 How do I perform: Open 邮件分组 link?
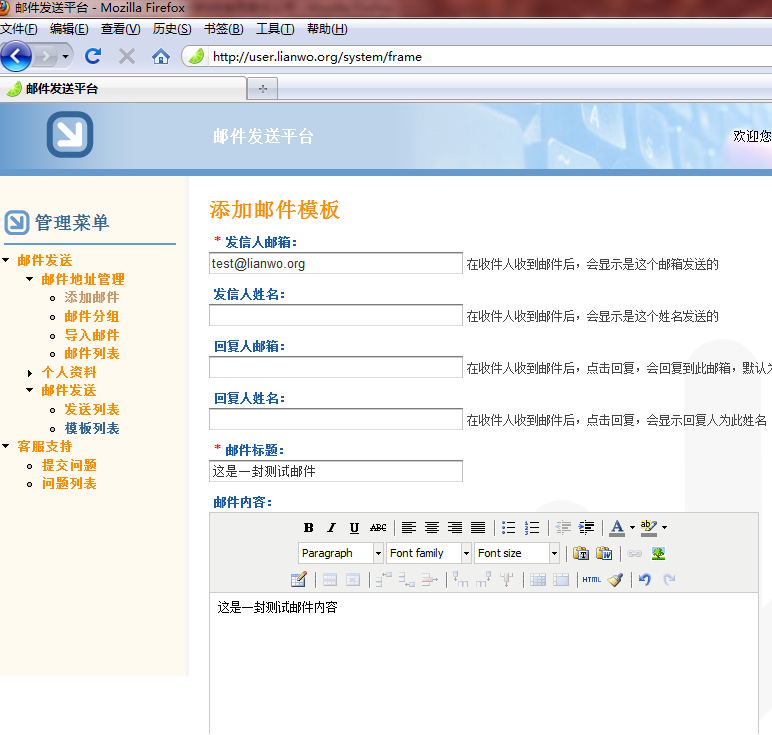click(92, 316)
